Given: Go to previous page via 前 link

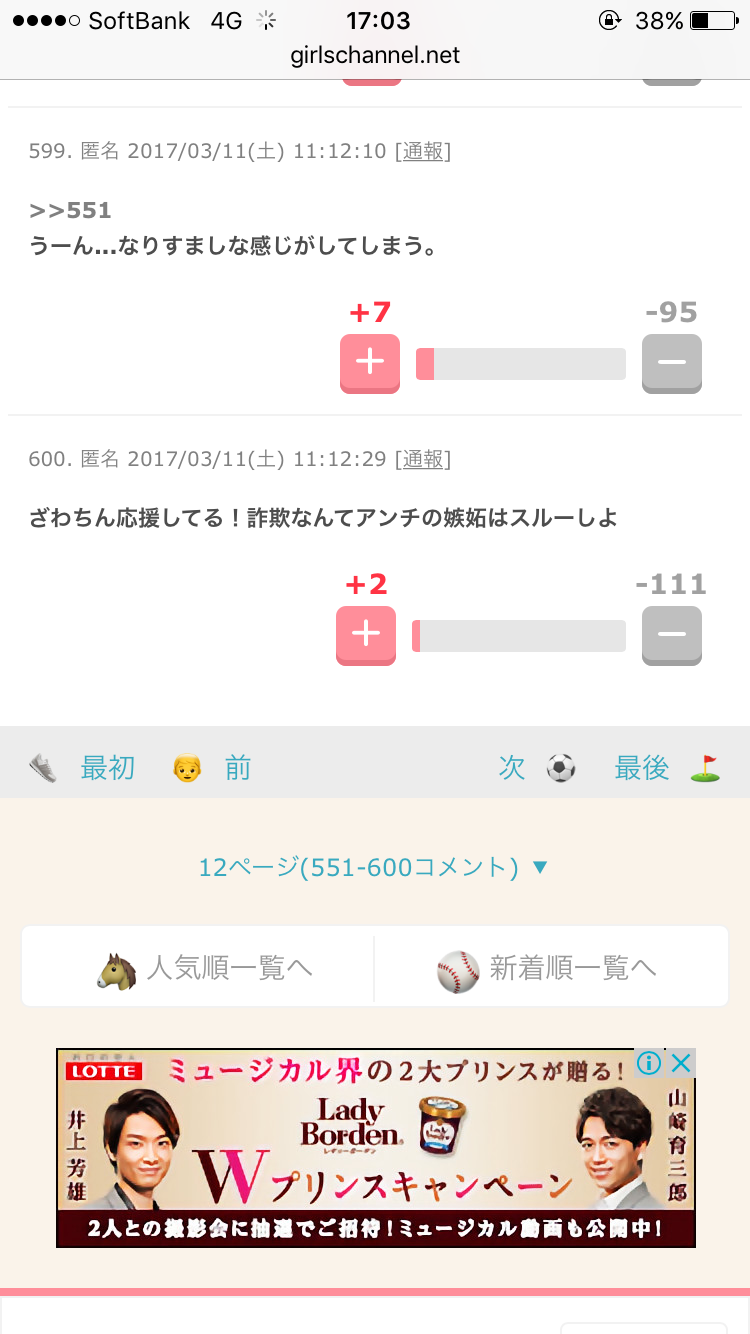Looking at the screenshot, I should click(238, 769).
